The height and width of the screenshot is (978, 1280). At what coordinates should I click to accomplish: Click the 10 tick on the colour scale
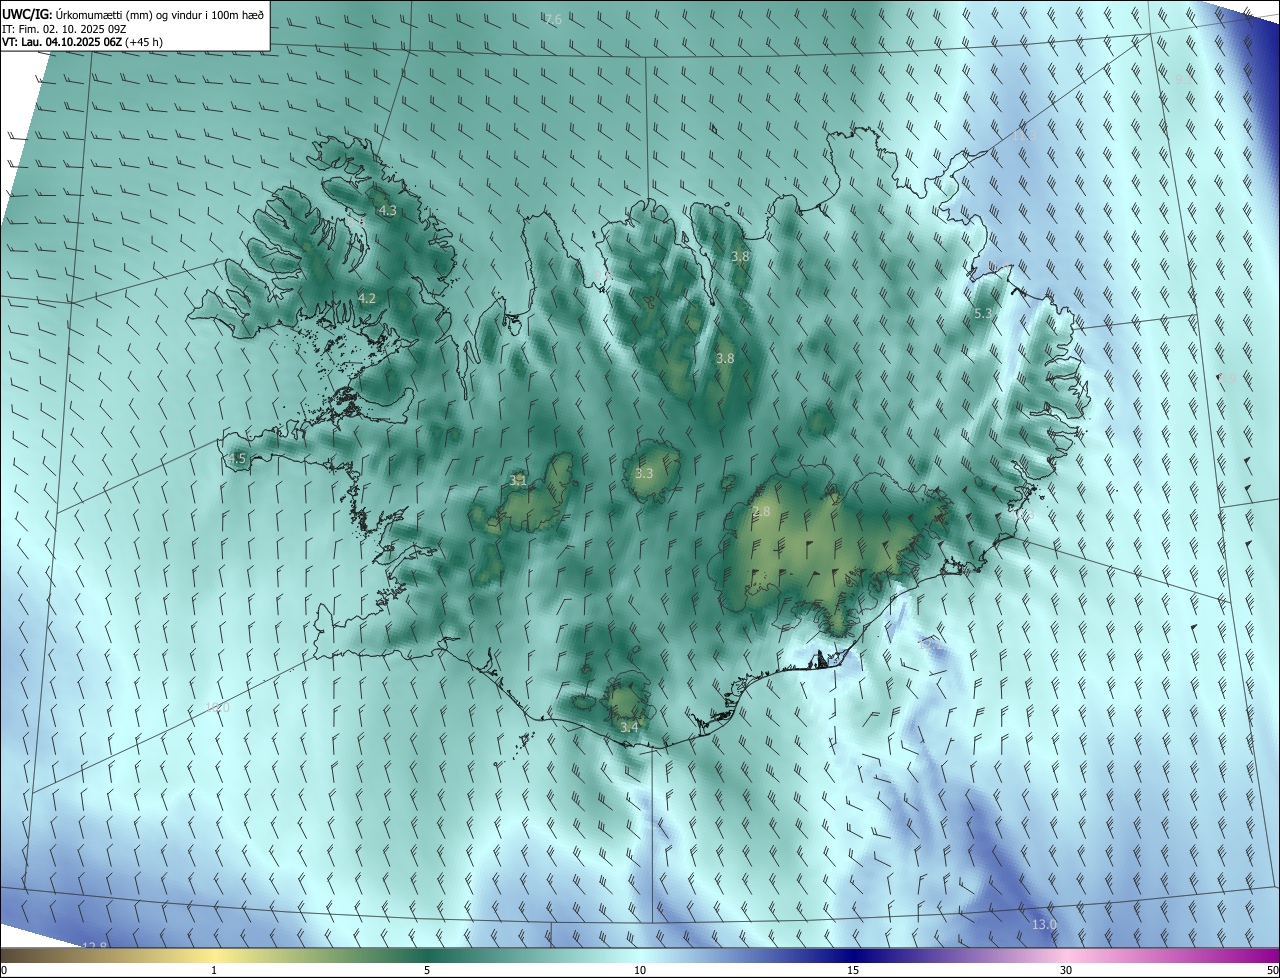click(640, 970)
